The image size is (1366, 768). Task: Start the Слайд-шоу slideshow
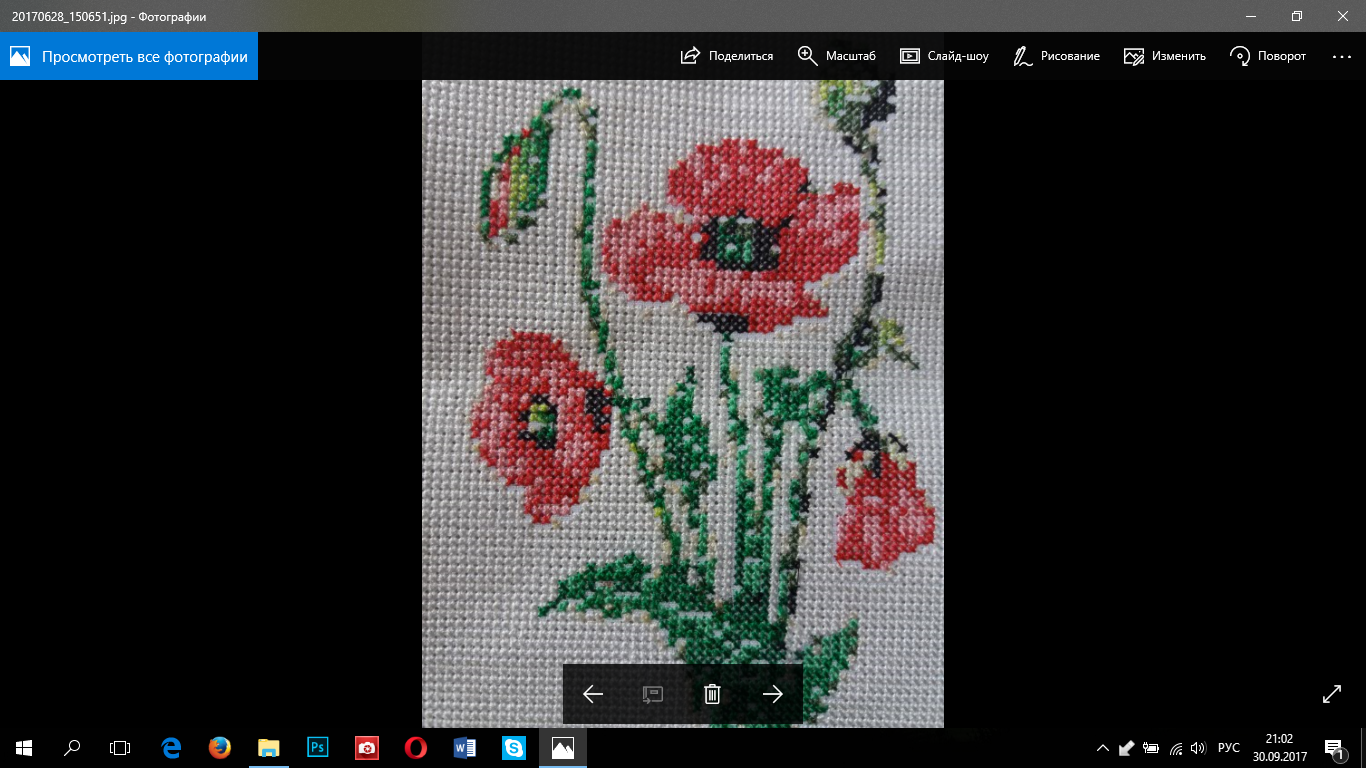tap(945, 56)
